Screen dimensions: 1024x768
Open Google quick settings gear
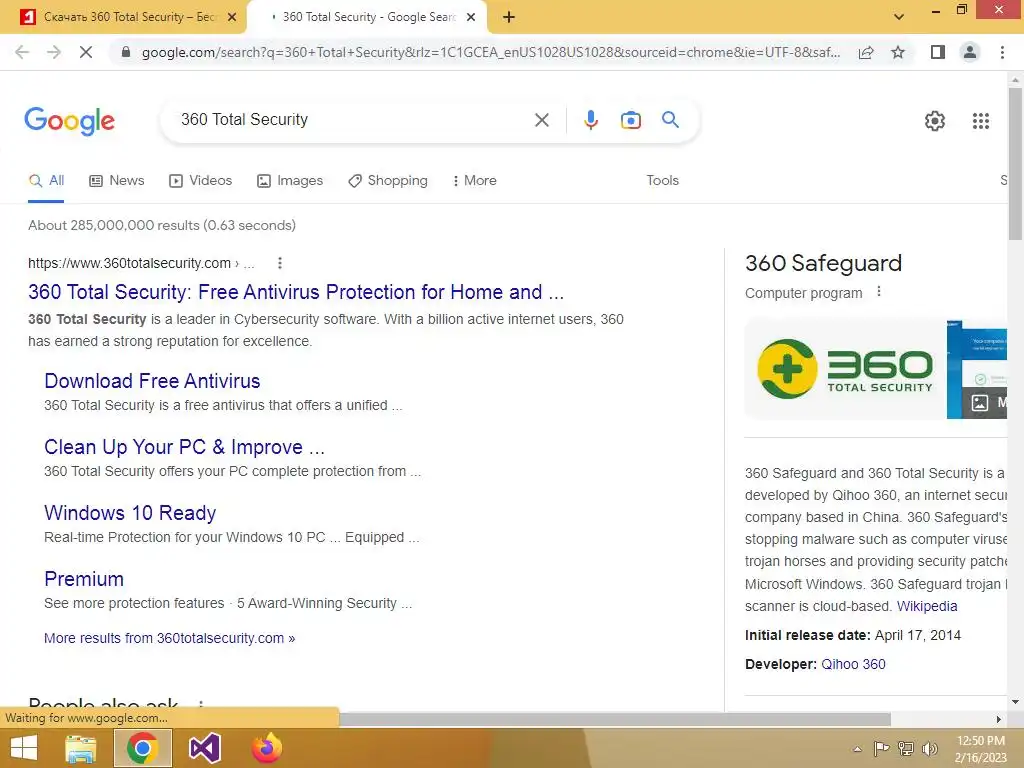pyautogui.click(x=935, y=121)
